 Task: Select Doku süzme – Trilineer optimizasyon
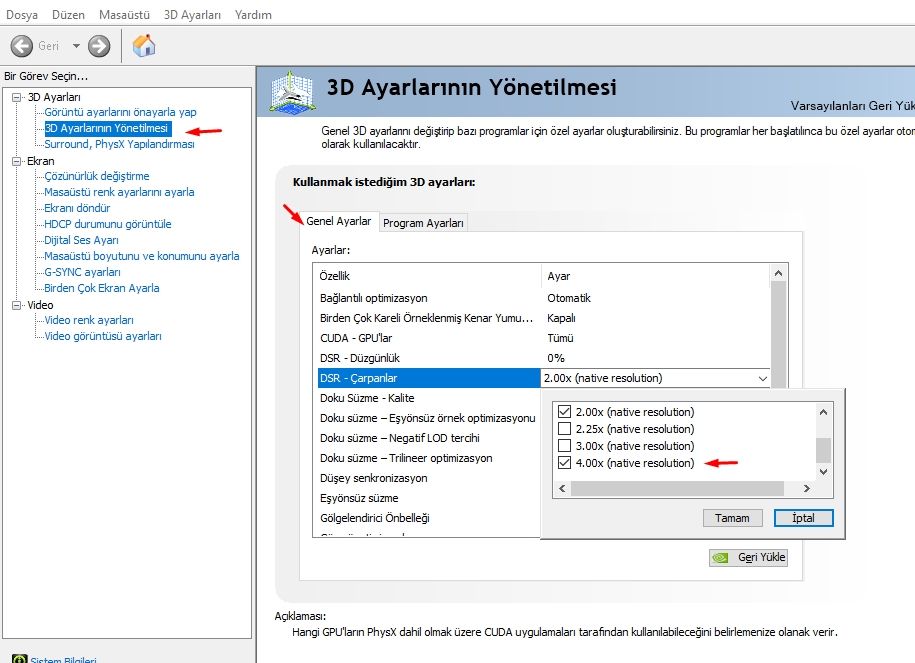pos(429,458)
